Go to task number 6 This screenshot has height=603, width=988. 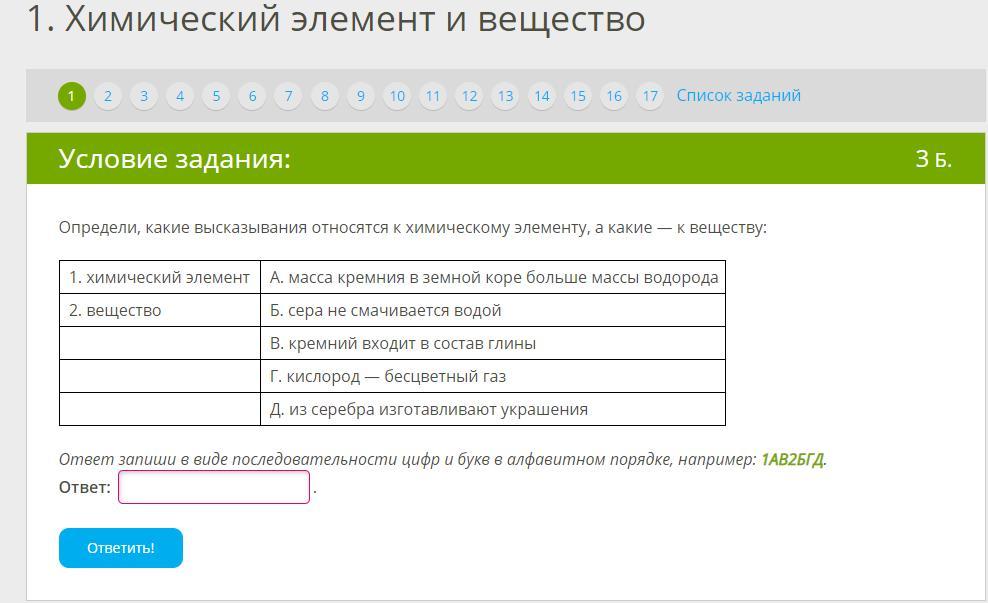click(x=252, y=96)
